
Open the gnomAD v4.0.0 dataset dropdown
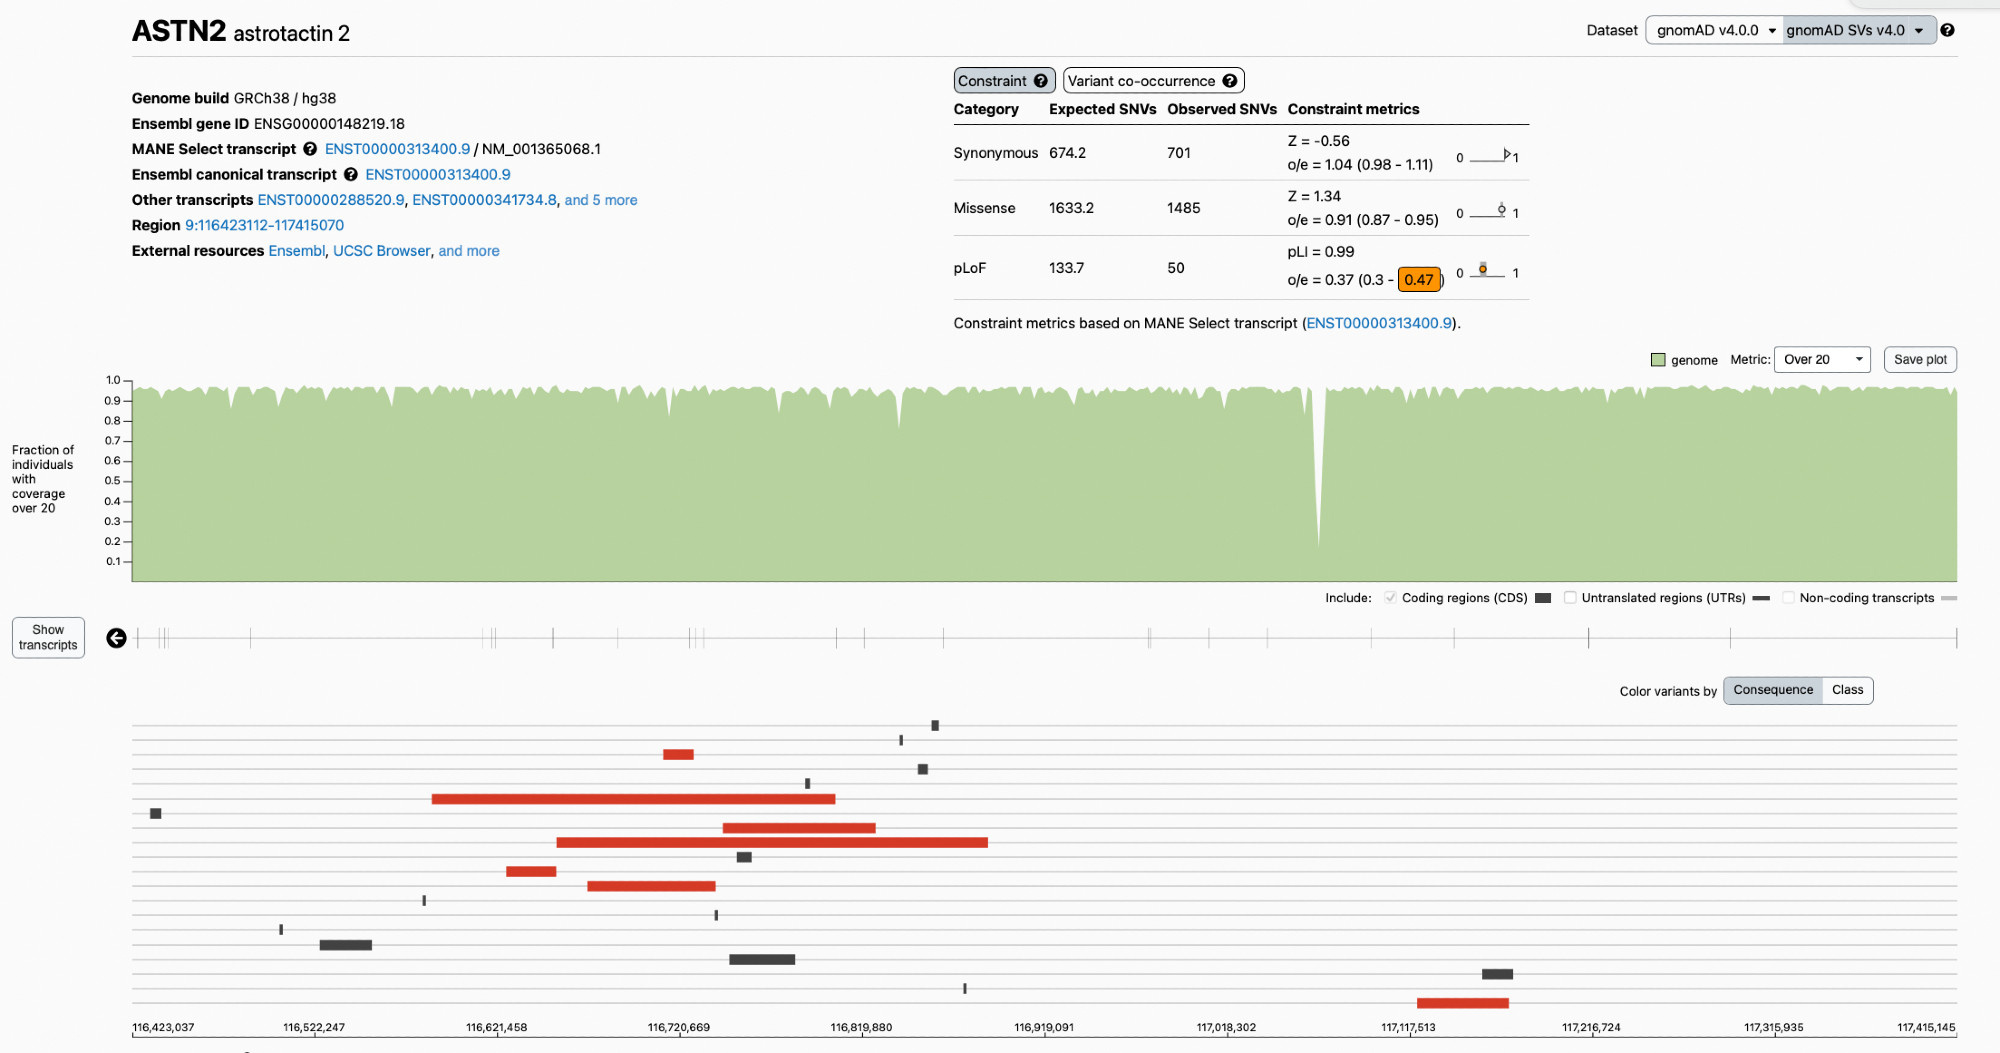tap(1714, 30)
